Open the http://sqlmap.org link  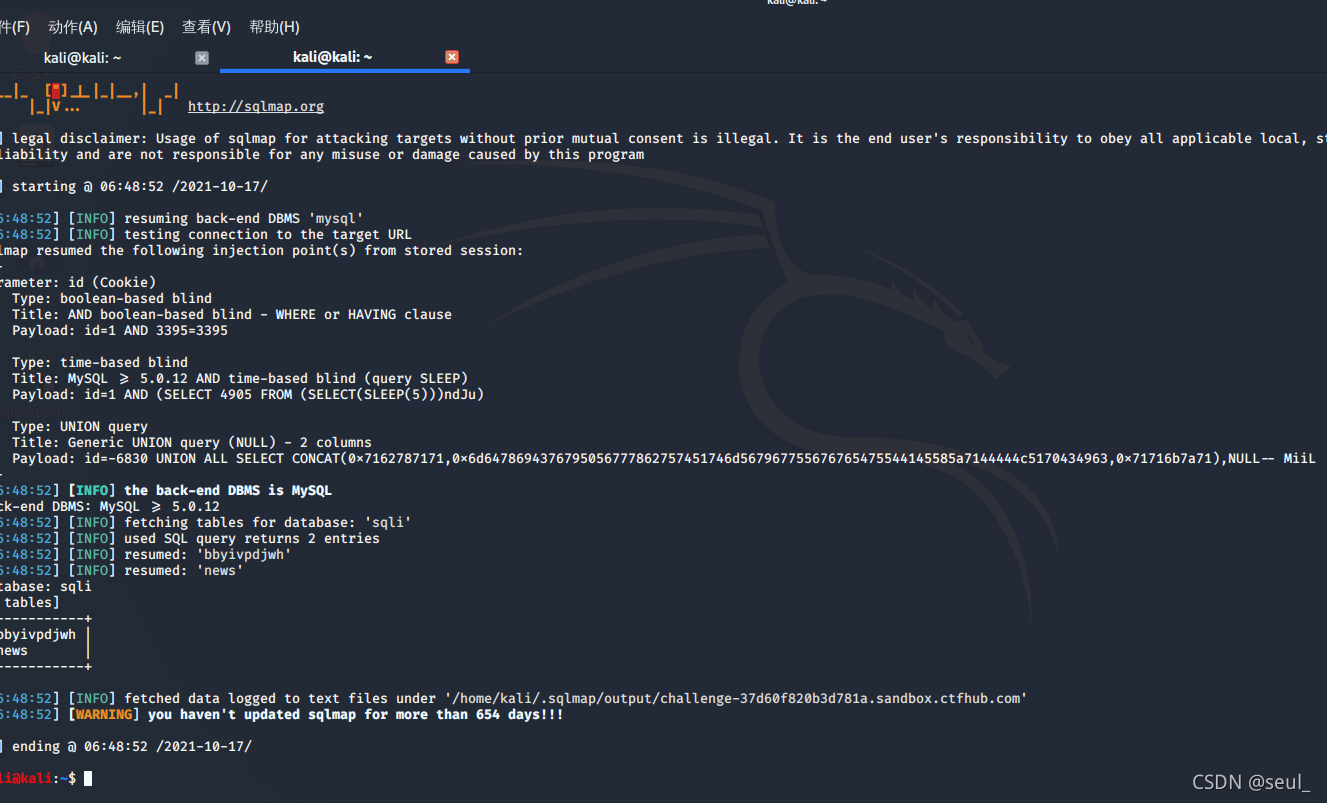click(256, 106)
